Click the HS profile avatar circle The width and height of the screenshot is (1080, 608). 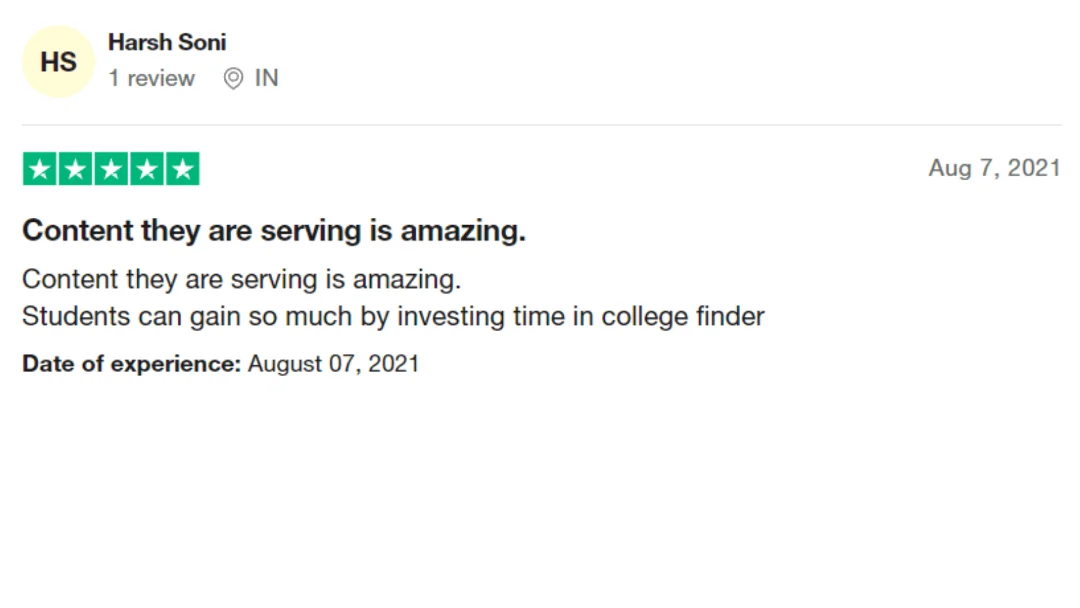pyautogui.click(x=58, y=61)
